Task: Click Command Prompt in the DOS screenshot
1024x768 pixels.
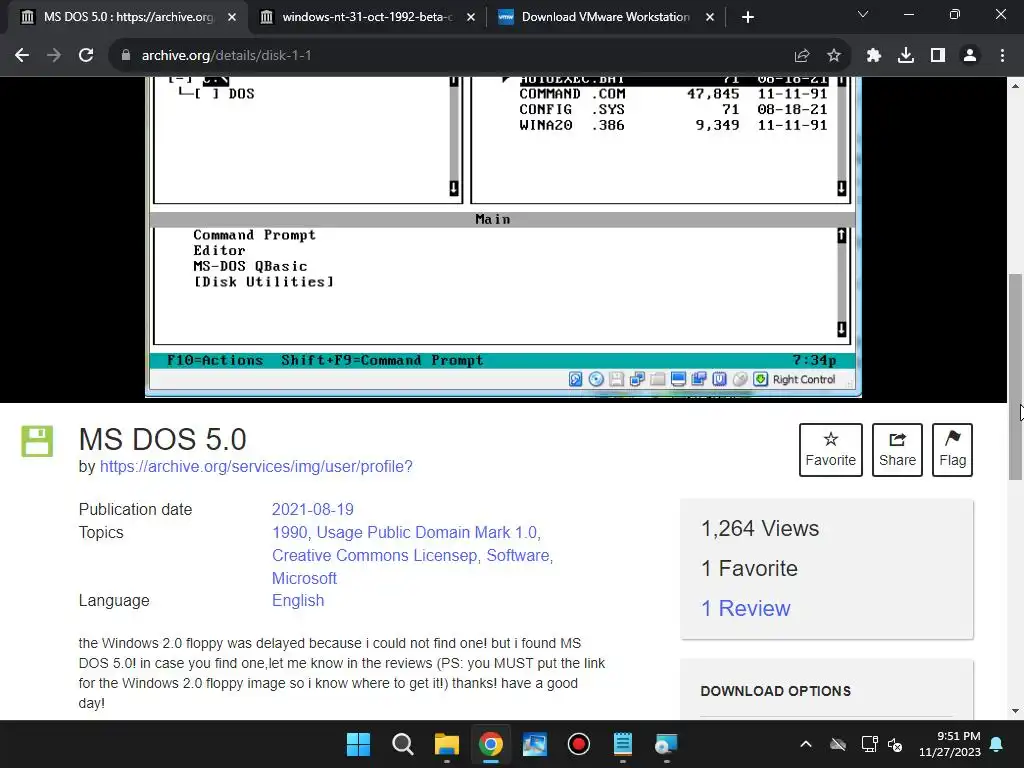Action: coord(254,235)
